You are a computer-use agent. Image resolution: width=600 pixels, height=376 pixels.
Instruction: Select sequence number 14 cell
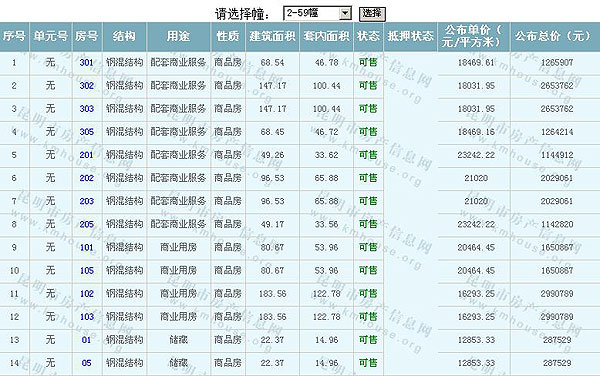pyautogui.click(x=14, y=363)
